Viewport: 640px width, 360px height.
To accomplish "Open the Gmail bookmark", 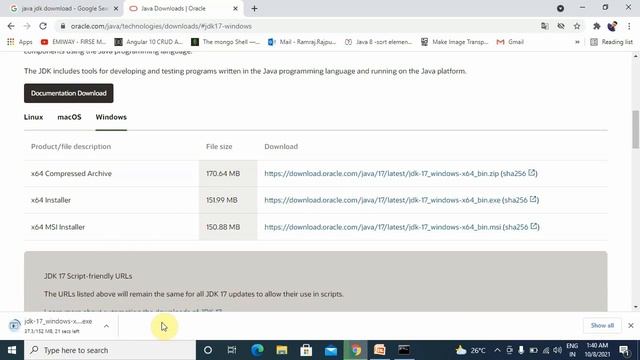I will (510, 42).
